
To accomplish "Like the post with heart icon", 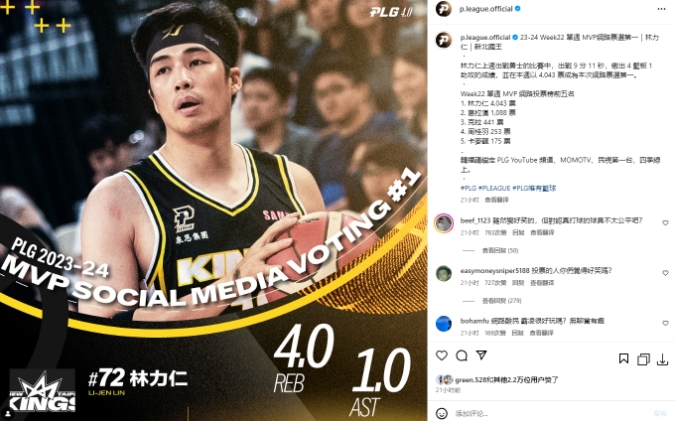I will click(441, 356).
